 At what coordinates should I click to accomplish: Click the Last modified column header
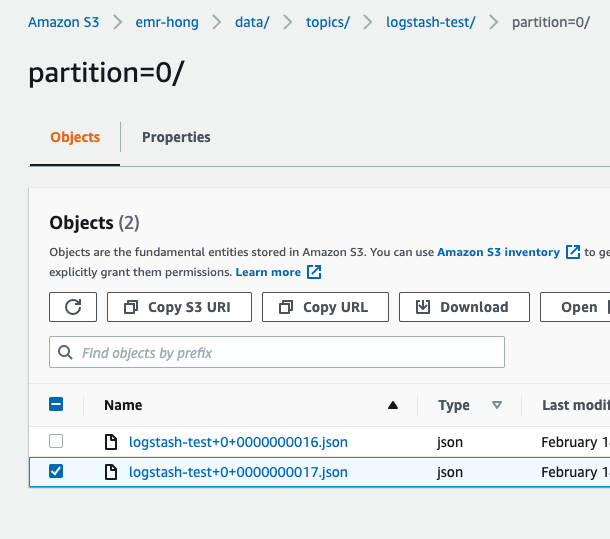pos(576,405)
